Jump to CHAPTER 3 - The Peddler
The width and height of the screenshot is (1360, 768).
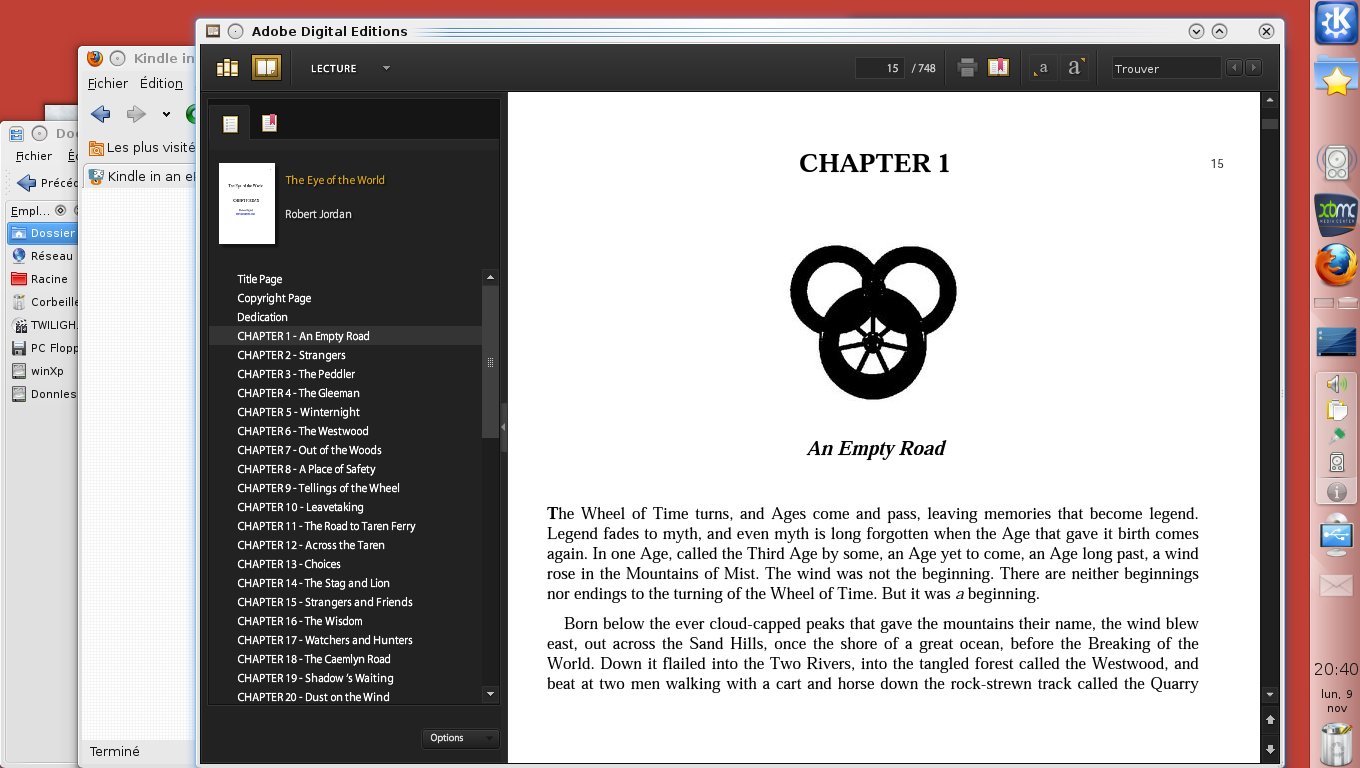pyautogui.click(x=296, y=374)
